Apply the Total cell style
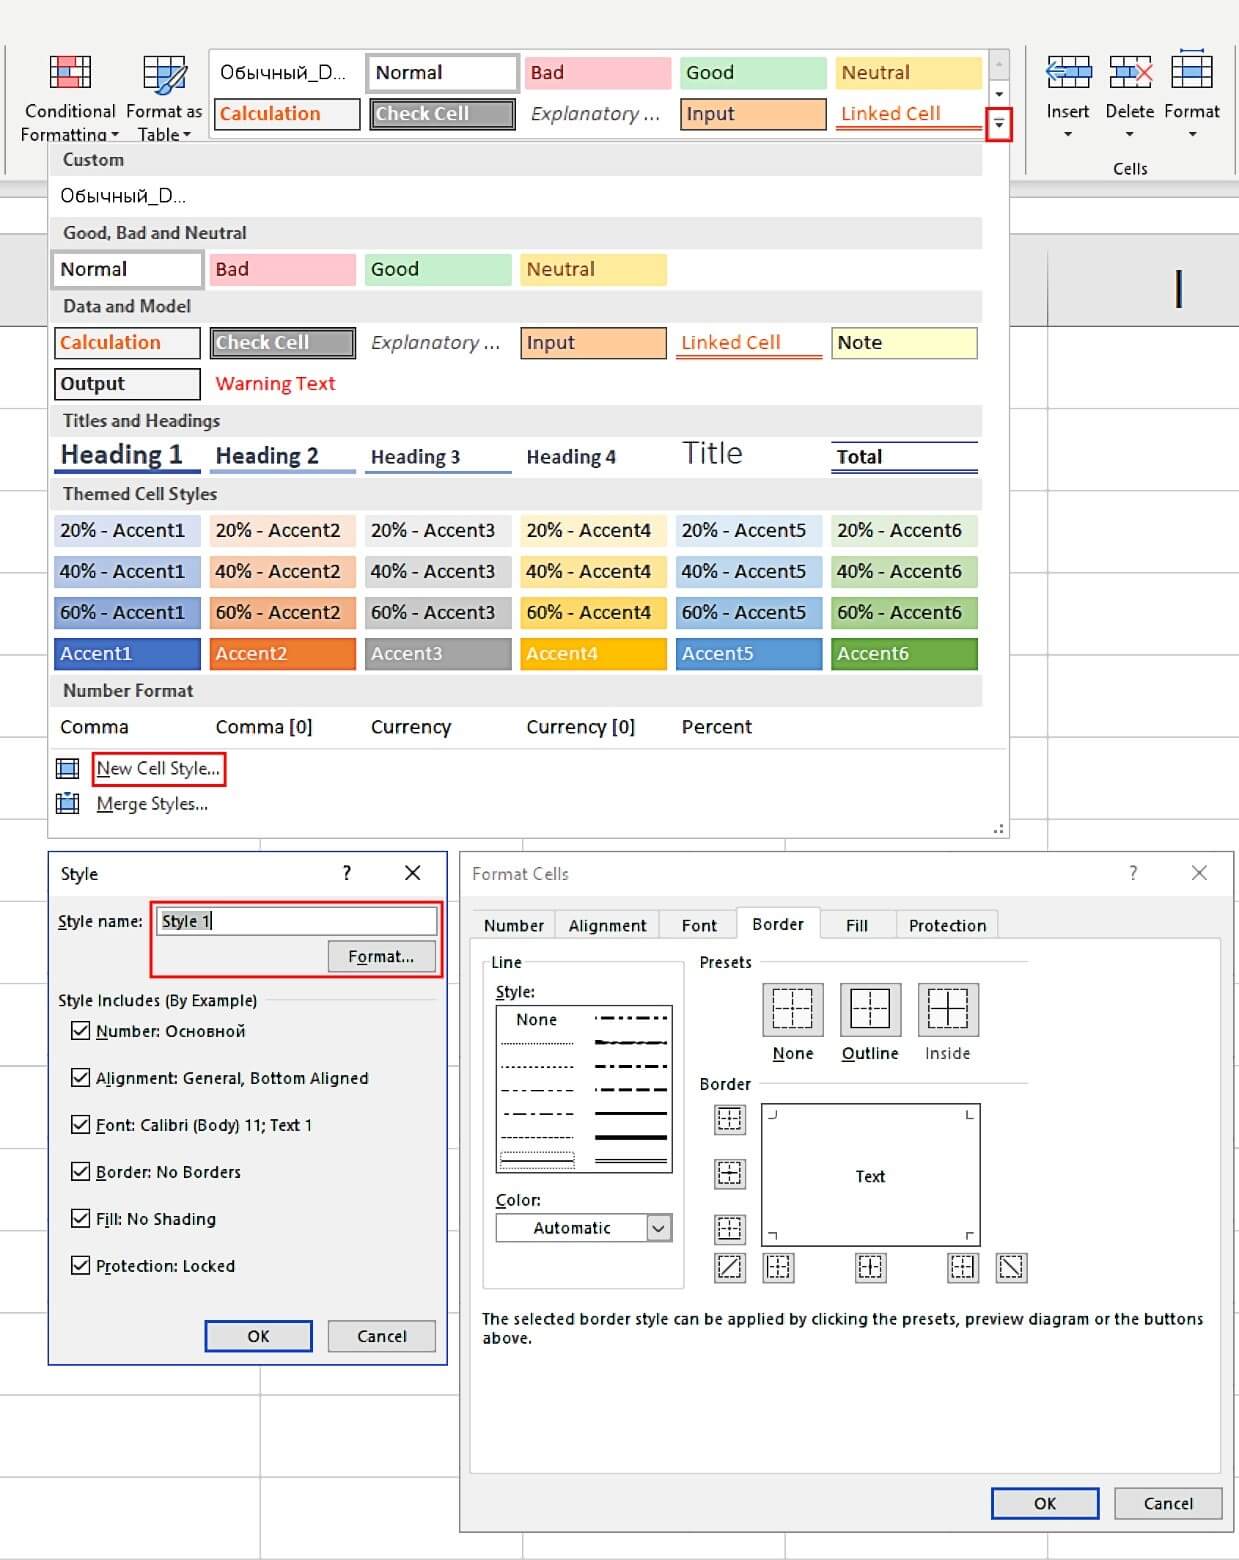Image resolution: width=1239 pixels, height=1560 pixels. [904, 457]
